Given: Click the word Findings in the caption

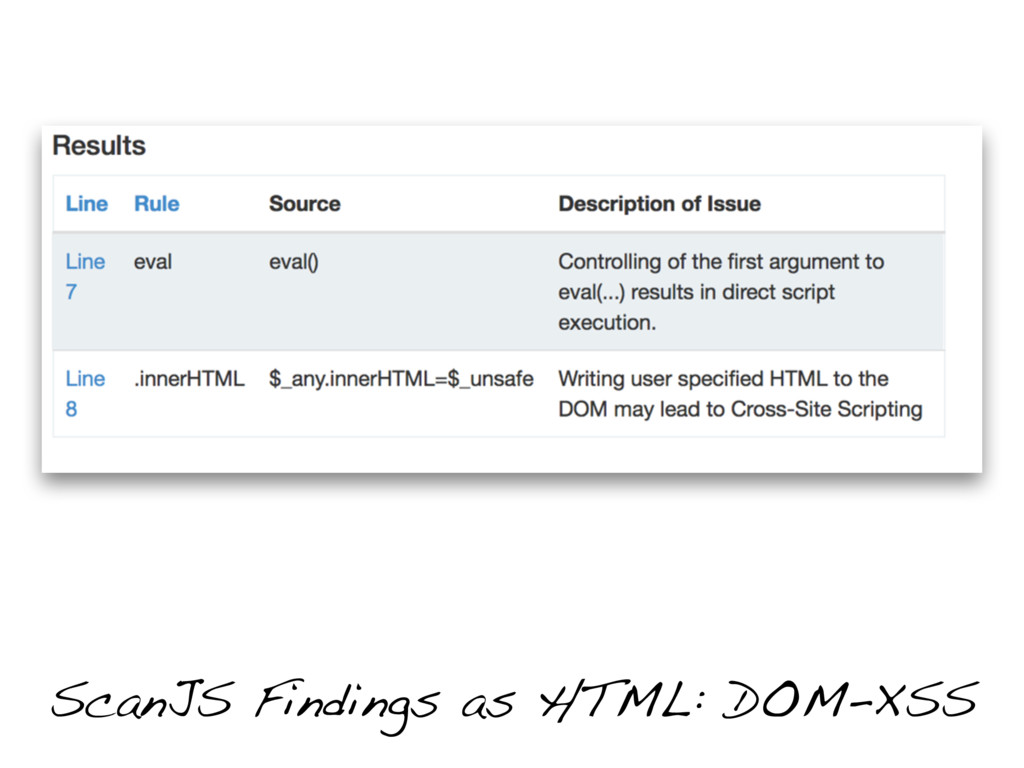Looking at the screenshot, I should 347,705.
